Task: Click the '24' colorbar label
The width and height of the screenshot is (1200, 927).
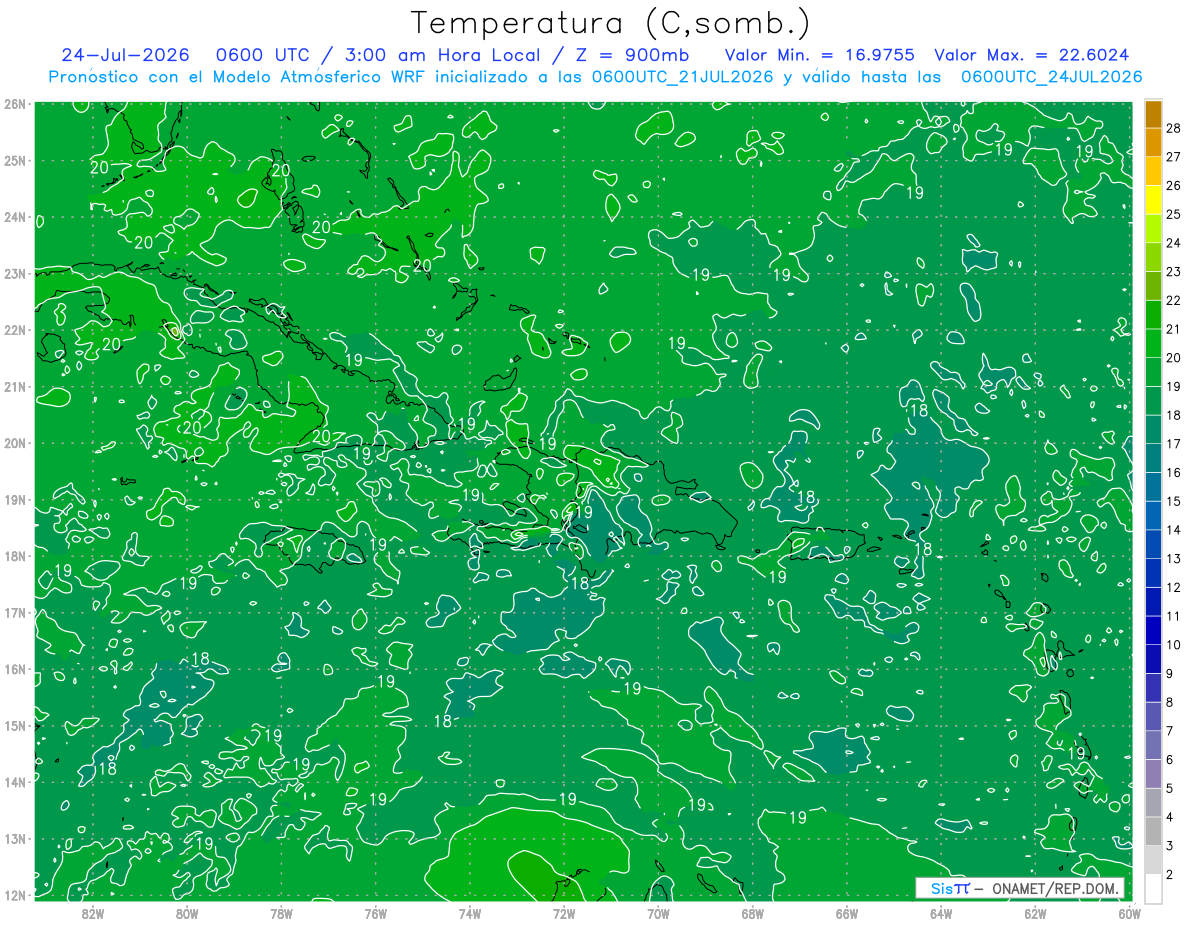Action: coord(1174,243)
